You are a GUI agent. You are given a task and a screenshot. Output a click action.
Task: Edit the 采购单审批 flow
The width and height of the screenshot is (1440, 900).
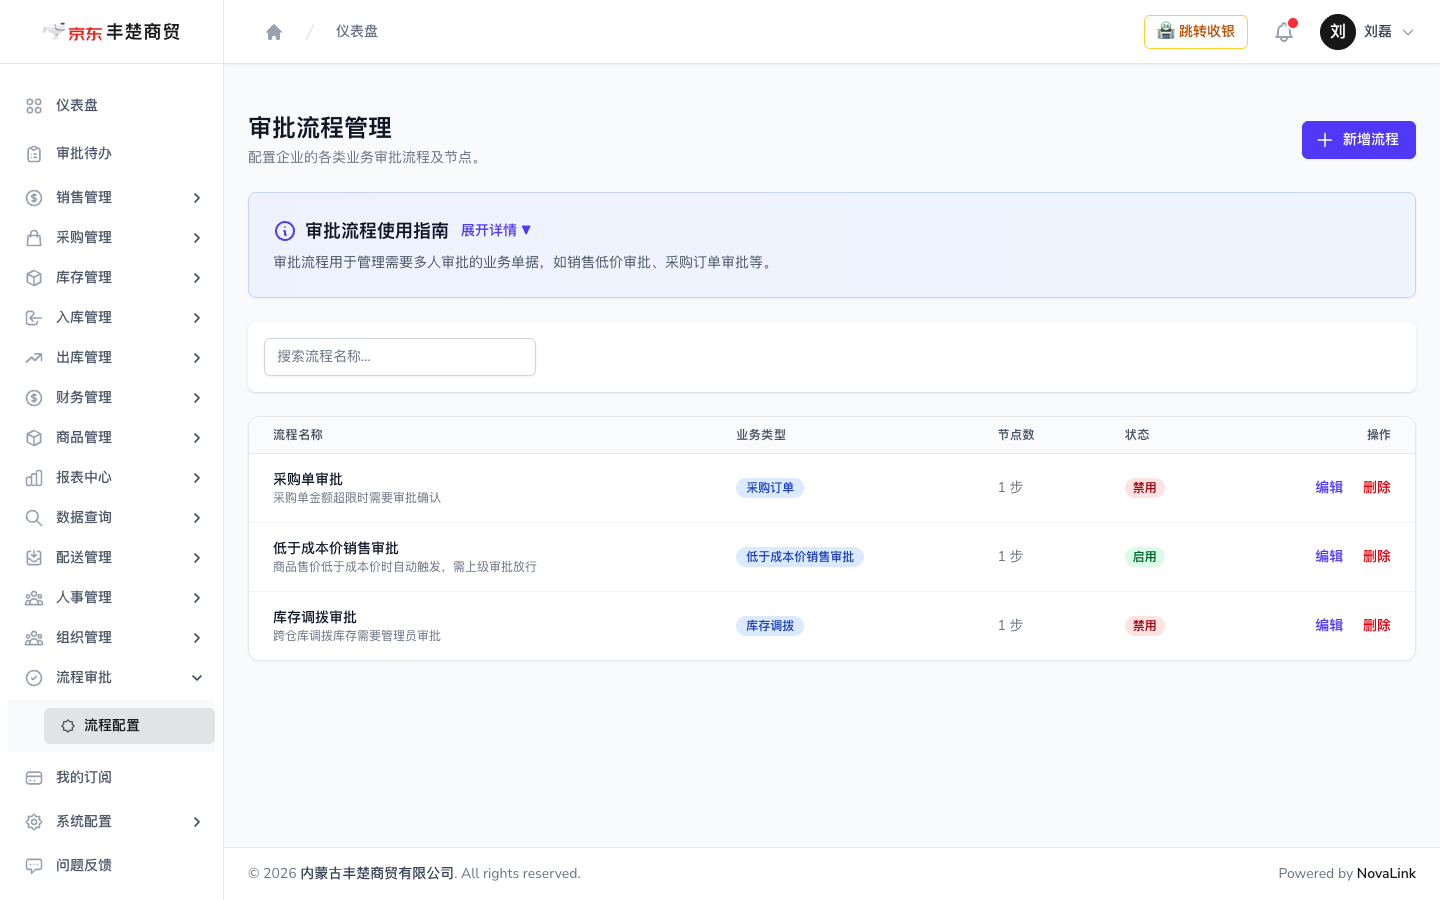pyautogui.click(x=1329, y=487)
